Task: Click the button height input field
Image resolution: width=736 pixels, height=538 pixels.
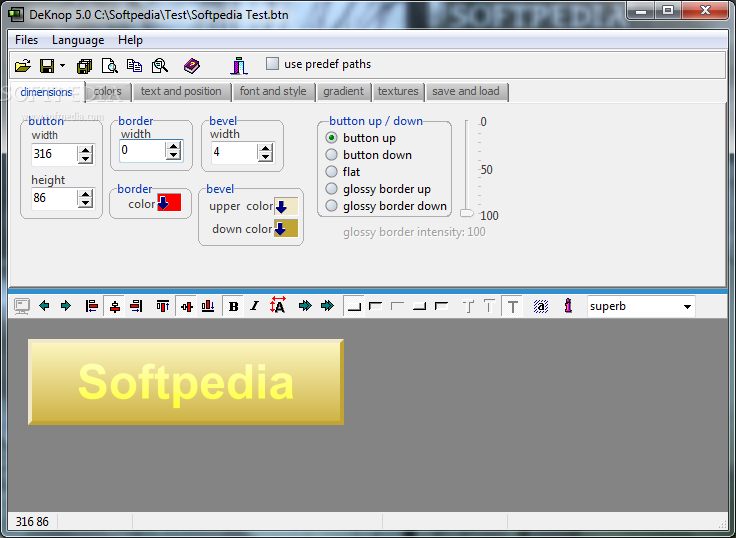Action: coord(54,198)
